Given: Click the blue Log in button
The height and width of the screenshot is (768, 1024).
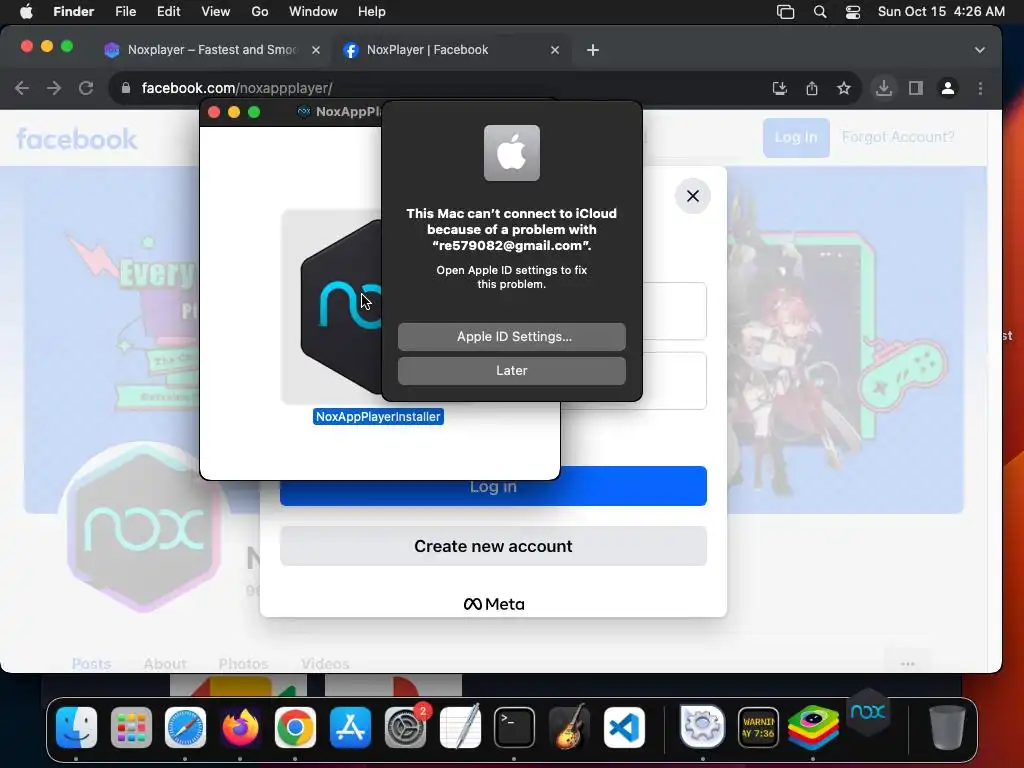Looking at the screenshot, I should tap(493, 487).
